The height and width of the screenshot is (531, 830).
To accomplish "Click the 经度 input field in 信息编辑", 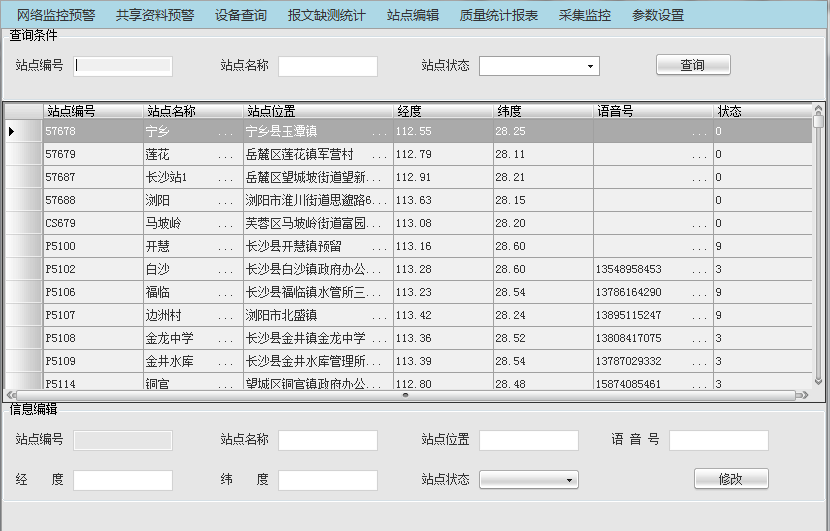I will (x=123, y=480).
